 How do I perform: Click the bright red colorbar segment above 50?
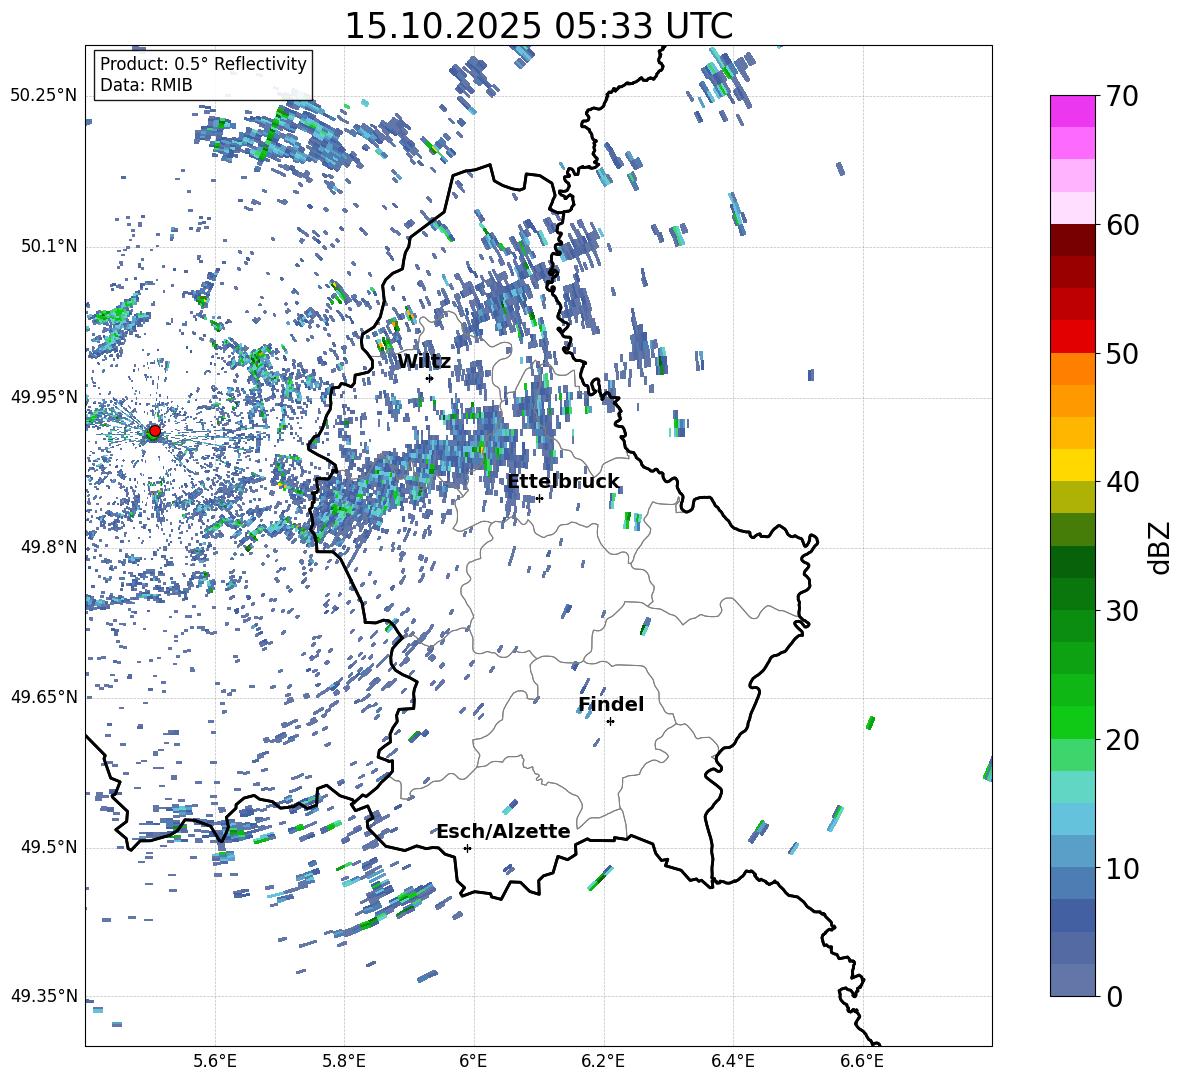coord(1073,337)
